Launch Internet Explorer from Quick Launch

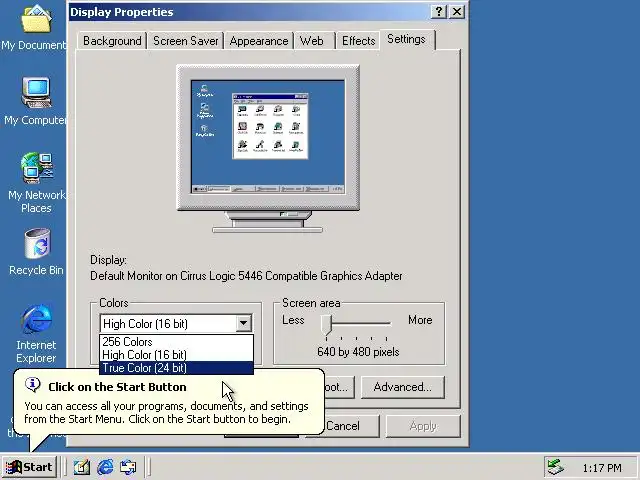105,467
